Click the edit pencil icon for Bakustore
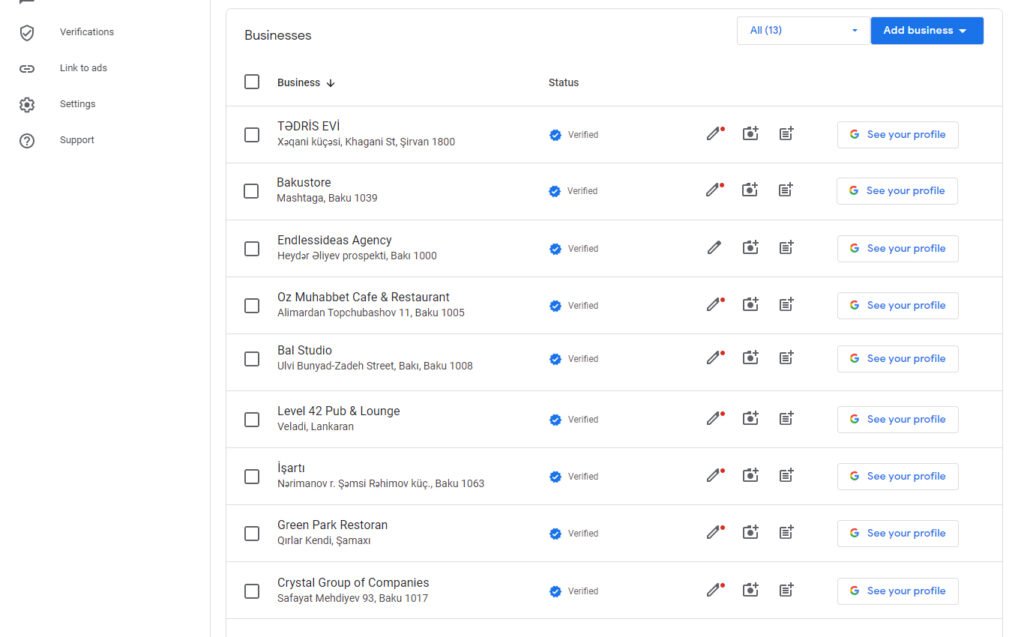This screenshot has height=637, width=1024. coord(713,190)
